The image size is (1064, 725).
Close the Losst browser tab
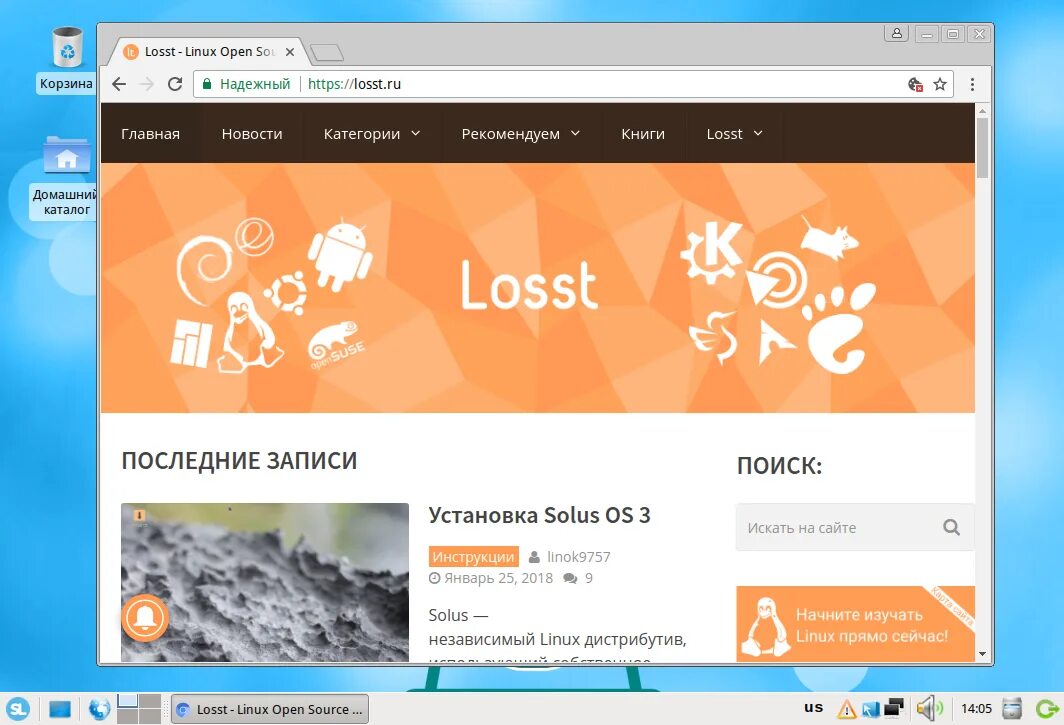click(290, 52)
